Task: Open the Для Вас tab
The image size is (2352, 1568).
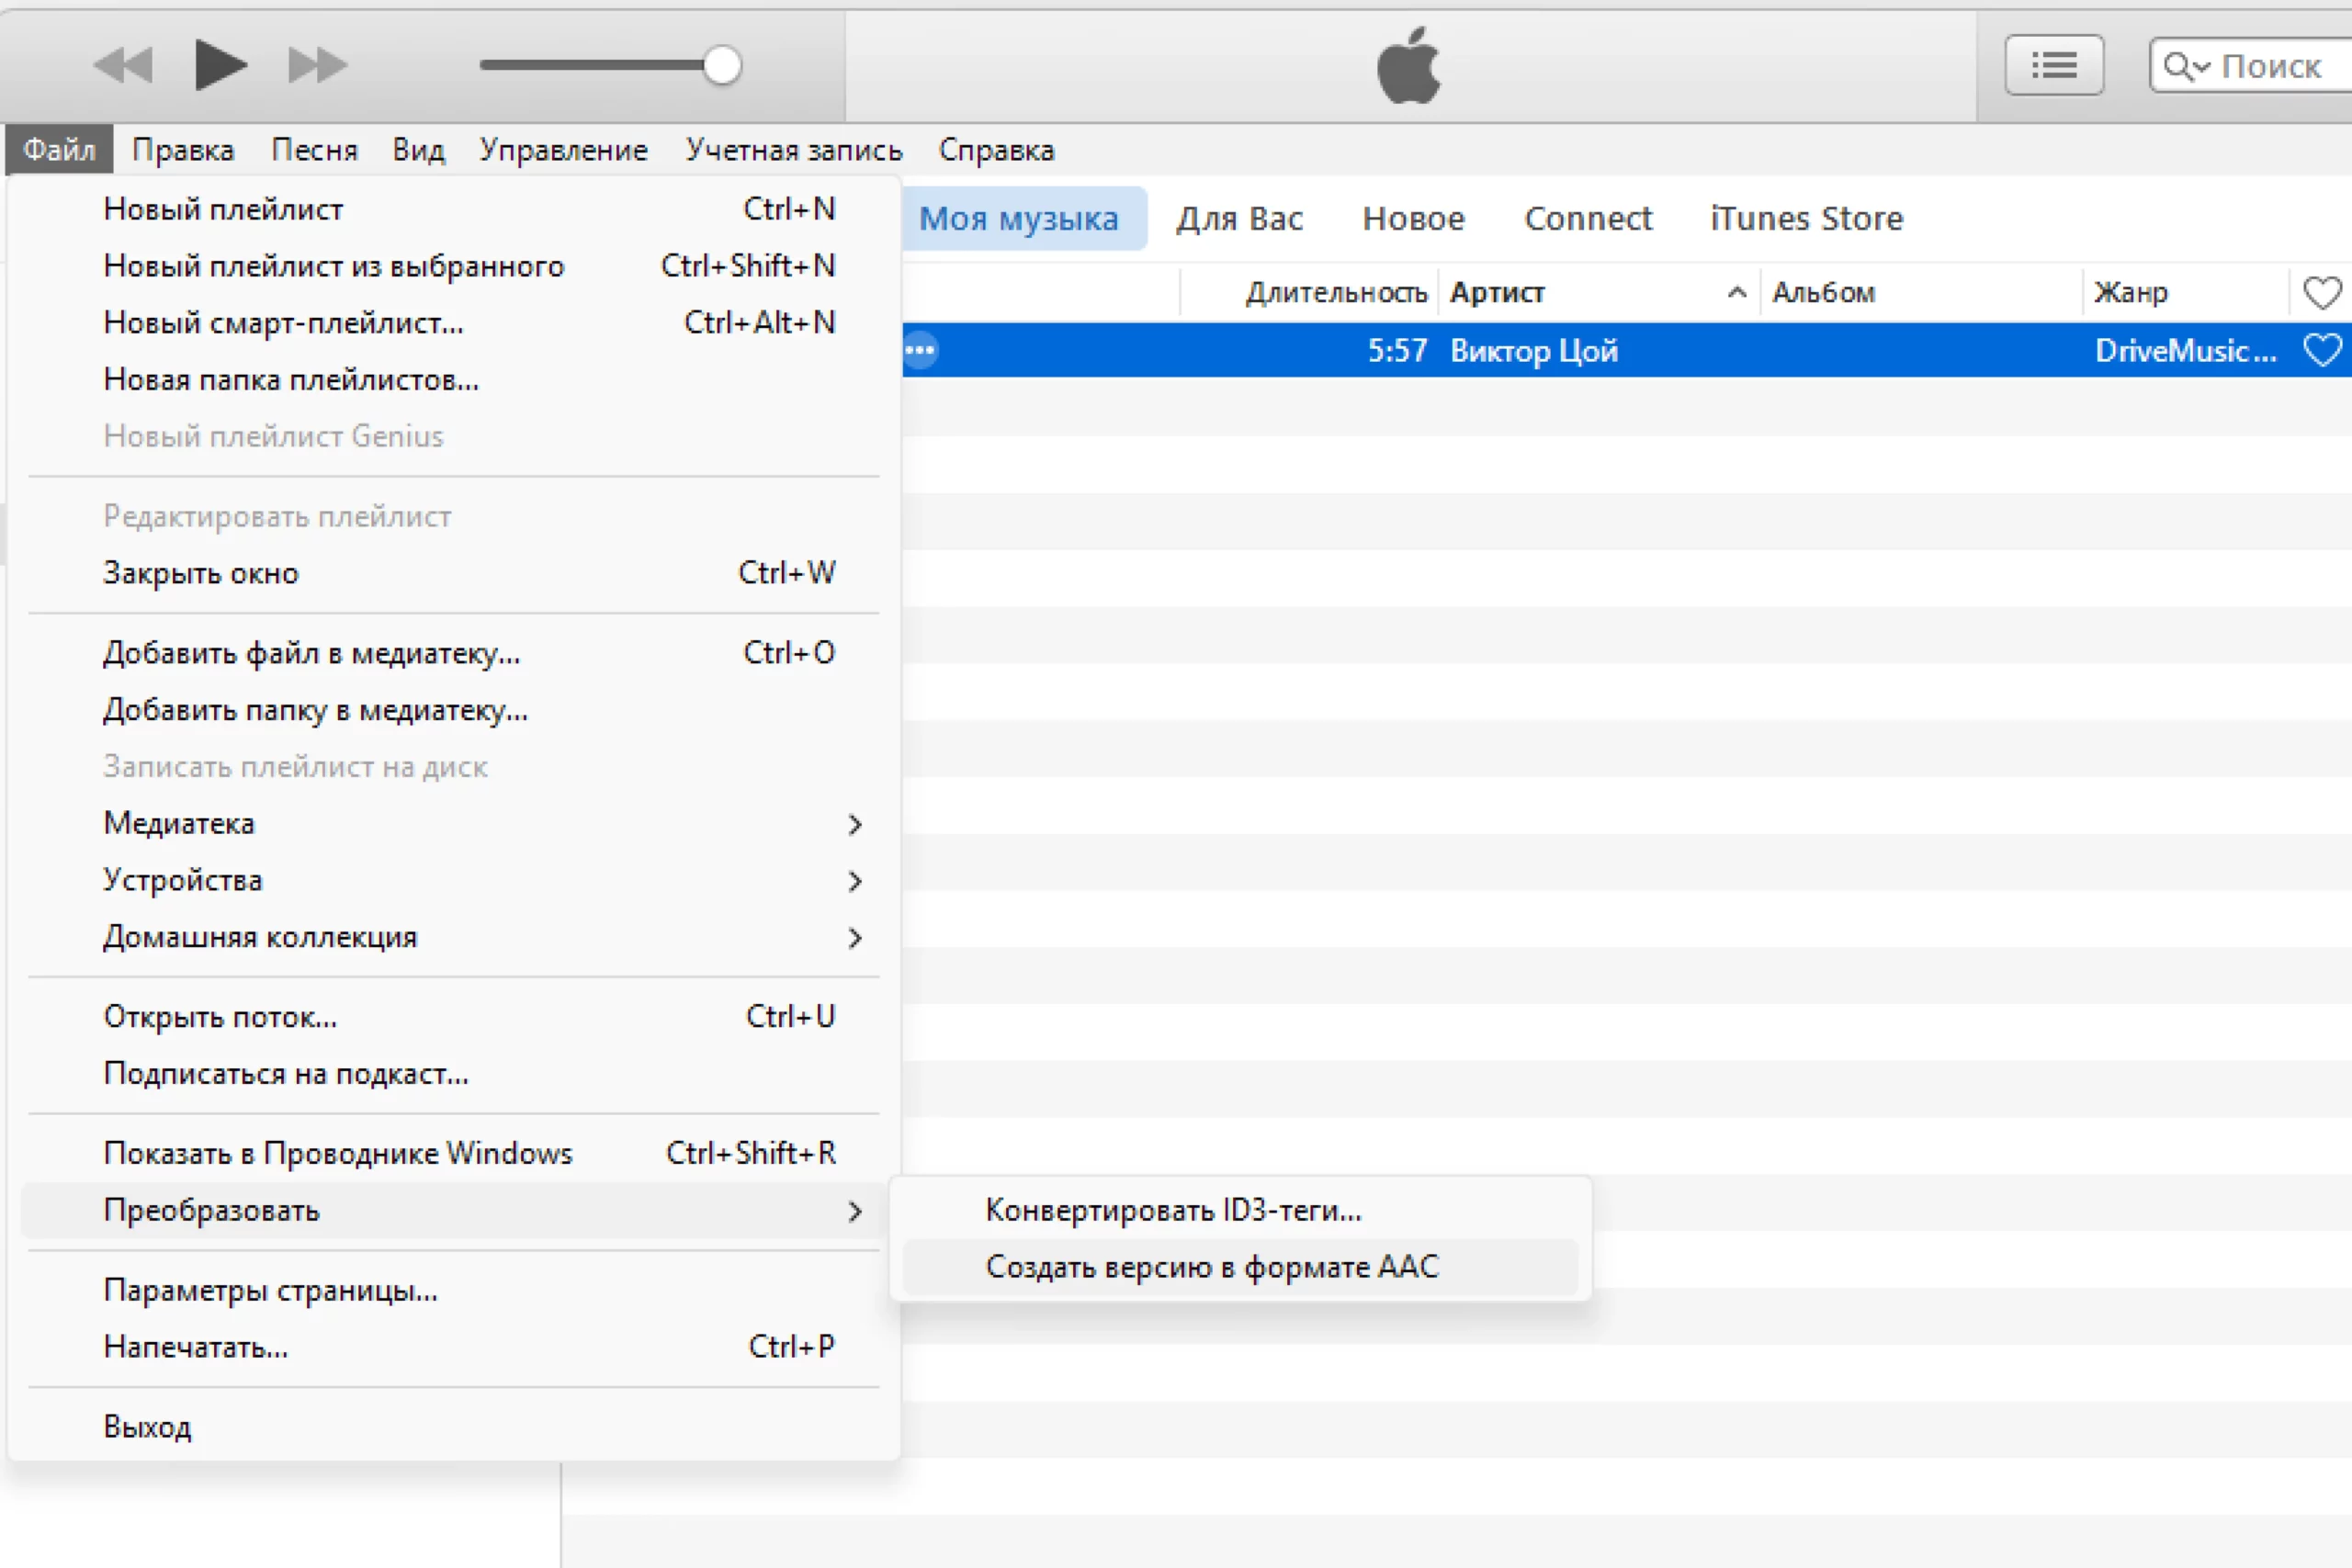Action: point(1239,219)
